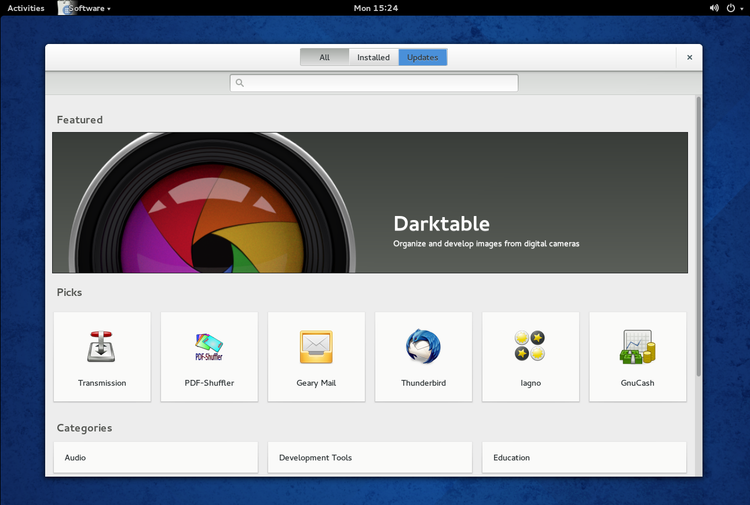Viewport: 750px width, 505px height.
Task: Switch to the Installed view
Action: pos(373,57)
